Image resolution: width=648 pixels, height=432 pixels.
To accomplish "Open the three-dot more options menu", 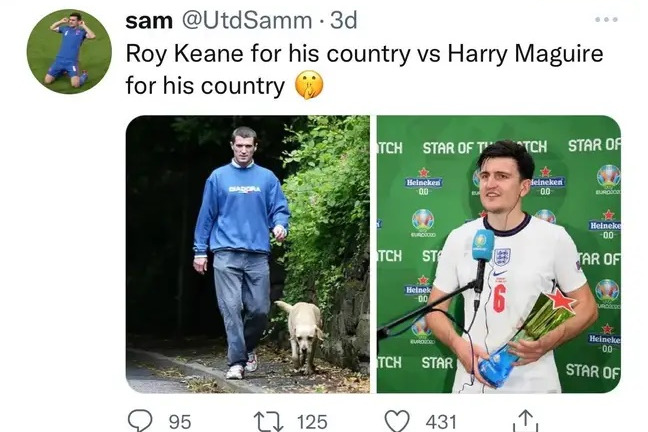I will (606, 19).
